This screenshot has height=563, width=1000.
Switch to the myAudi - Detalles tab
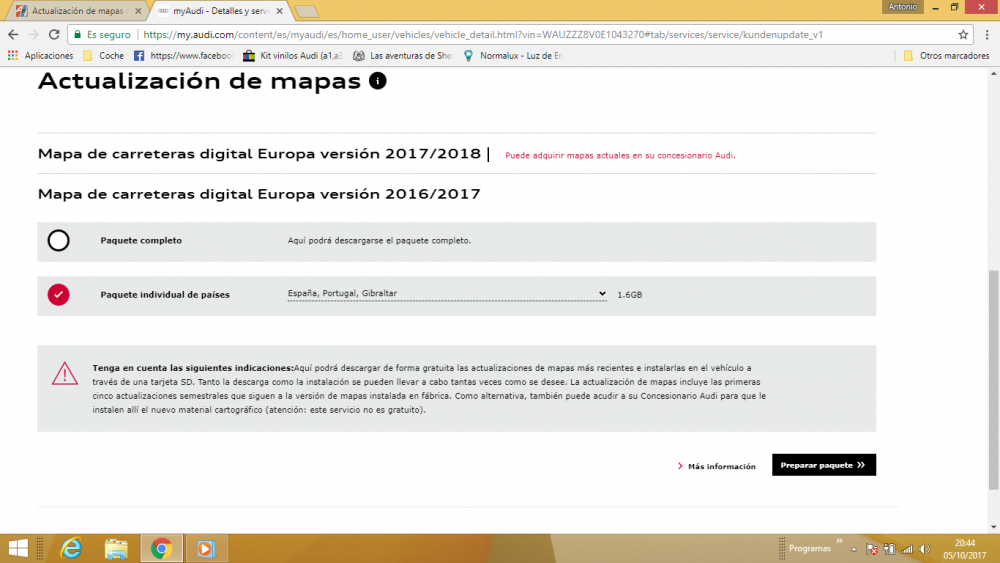(x=220, y=11)
